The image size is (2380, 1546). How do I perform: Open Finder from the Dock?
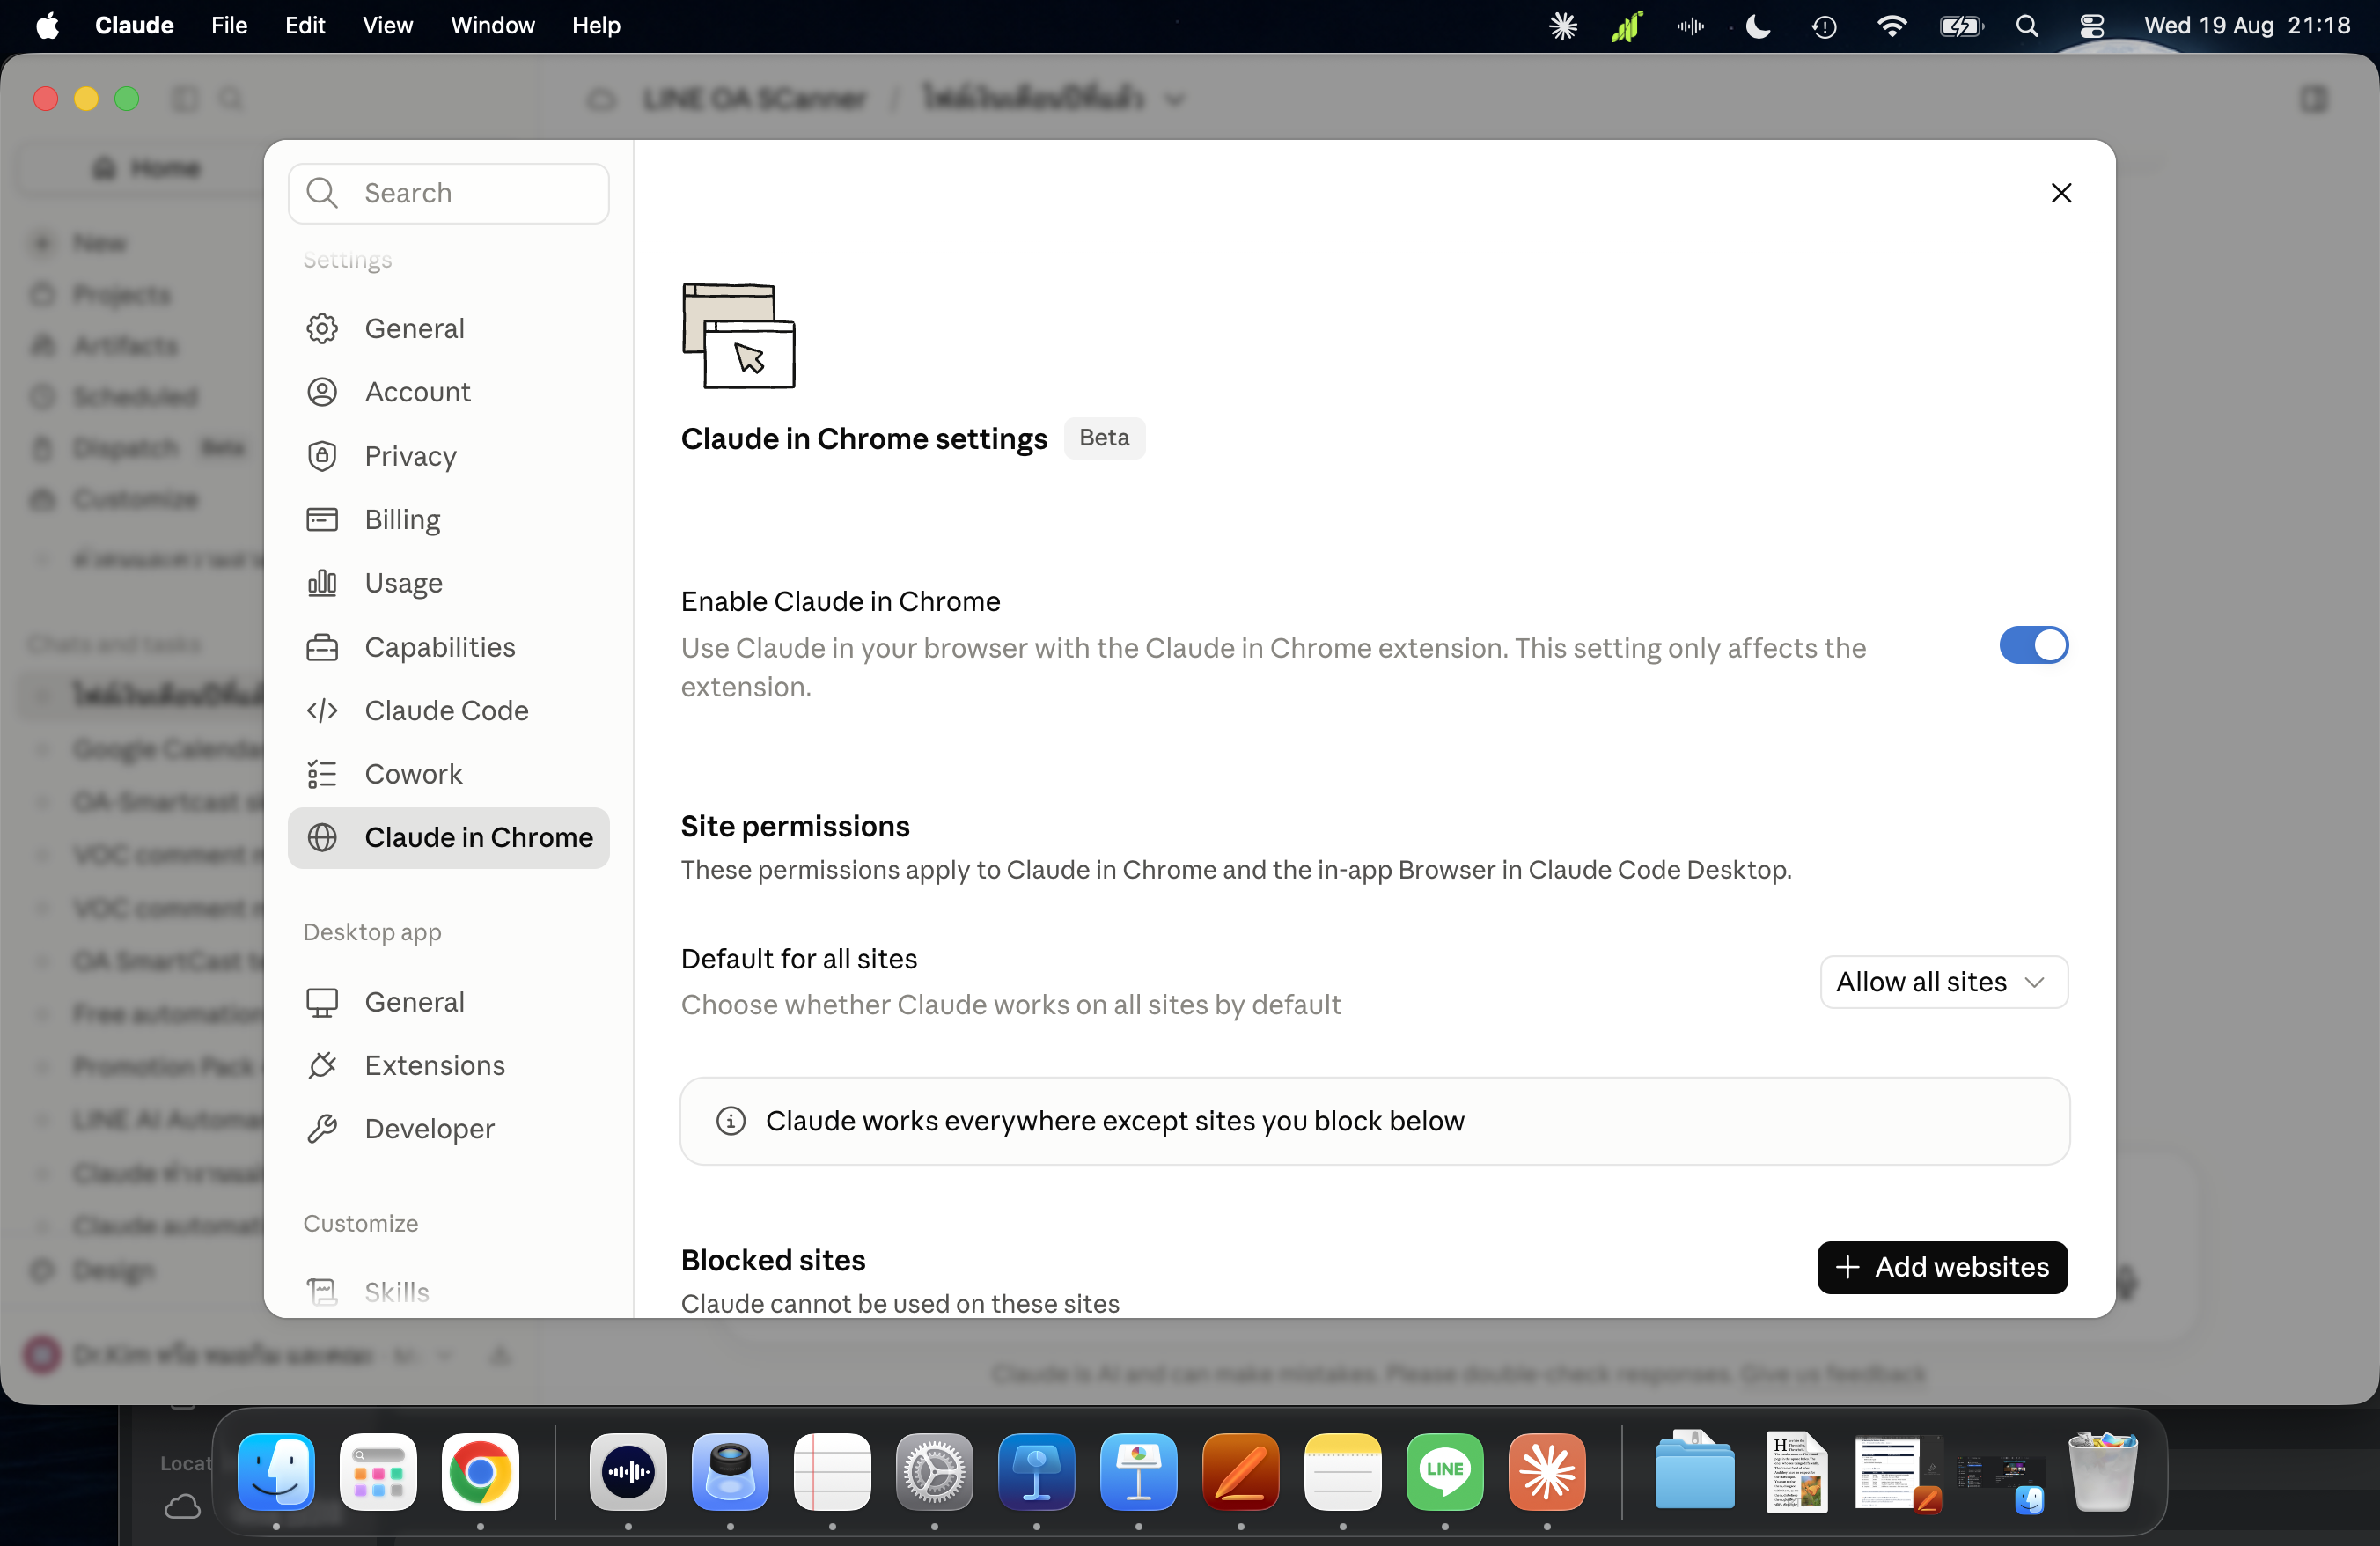276,1471
